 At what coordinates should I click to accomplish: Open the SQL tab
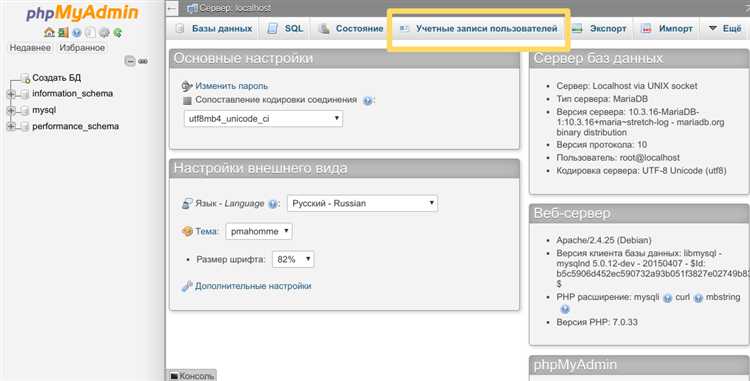pyautogui.click(x=285, y=29)
